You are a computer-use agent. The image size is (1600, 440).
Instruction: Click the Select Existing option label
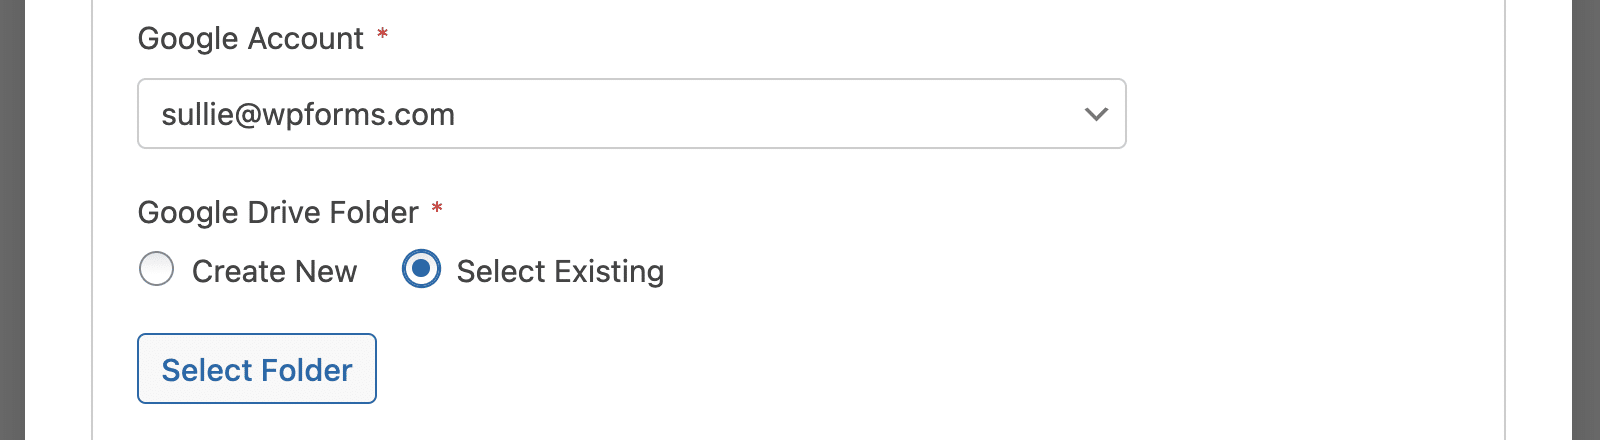tap(560, 271)
